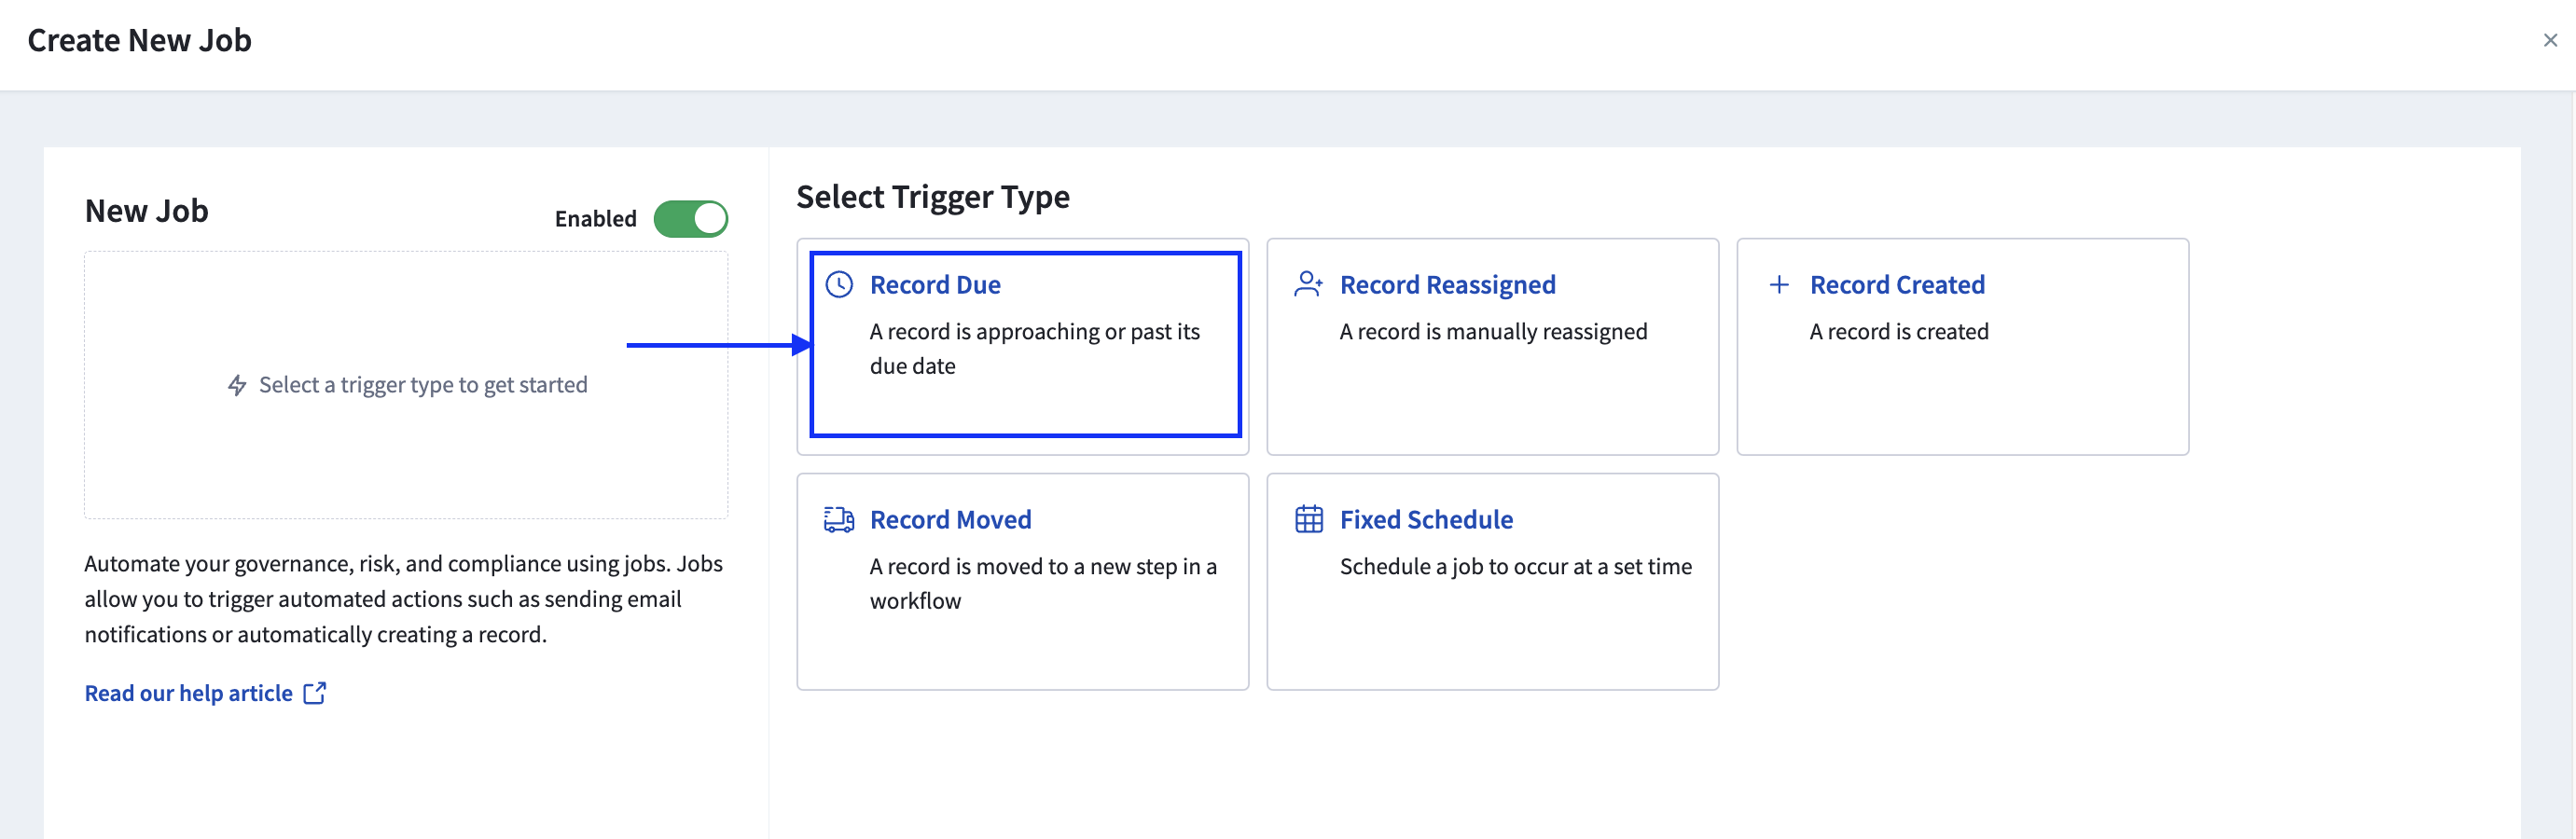Viewport: 2576px width, 839px height.
Task: Click the truck icon on Record Moved
Action: pyautogui.click(x=839, y=520)
